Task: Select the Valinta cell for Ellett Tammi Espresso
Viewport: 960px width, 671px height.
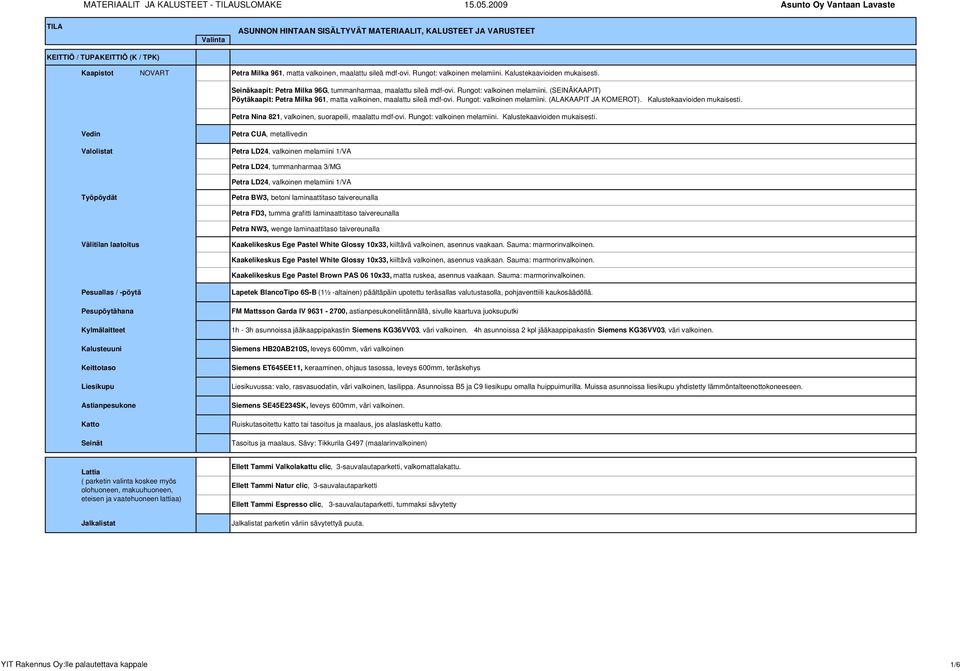Action: [x=213, y=505]
